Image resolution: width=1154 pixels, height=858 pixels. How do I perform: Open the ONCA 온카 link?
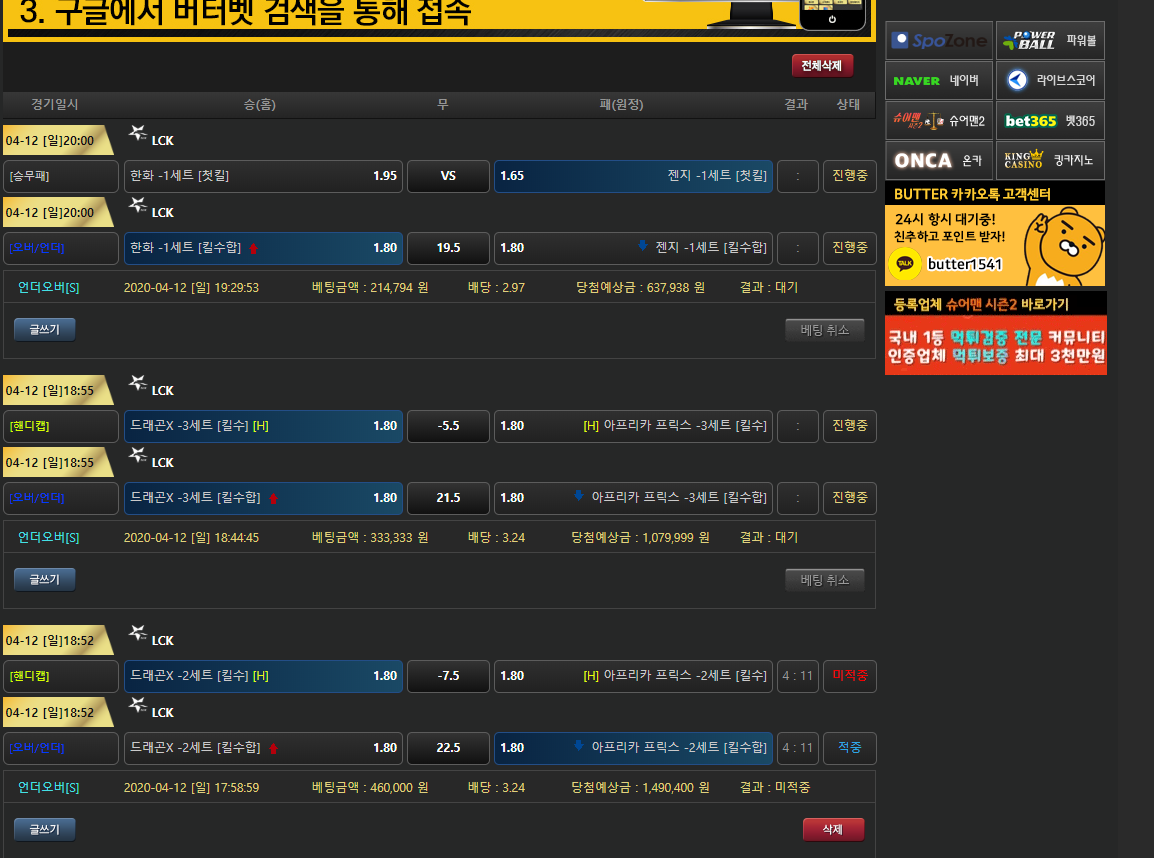pos(938,161)
